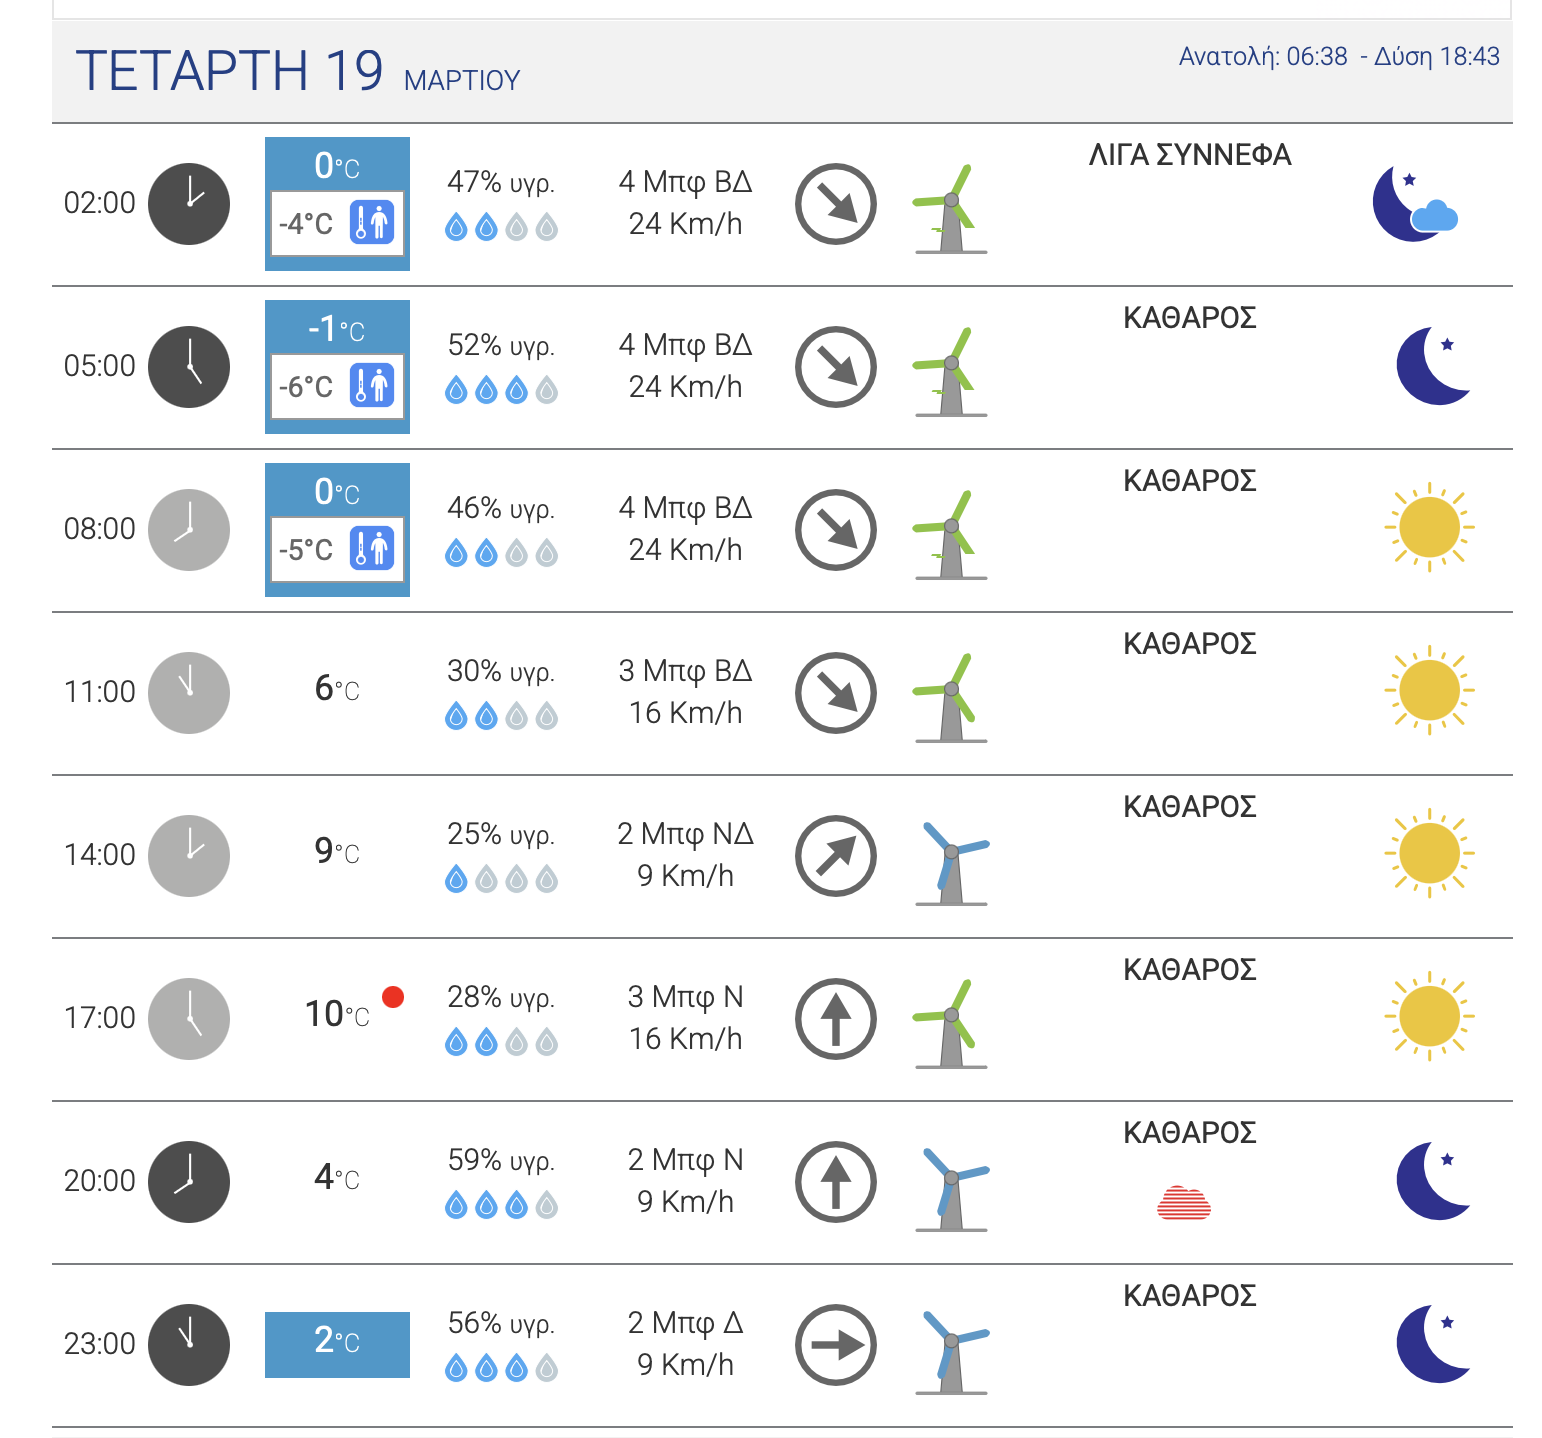Click the feels-like thermometer icon at 02:00

coord(372,222)
